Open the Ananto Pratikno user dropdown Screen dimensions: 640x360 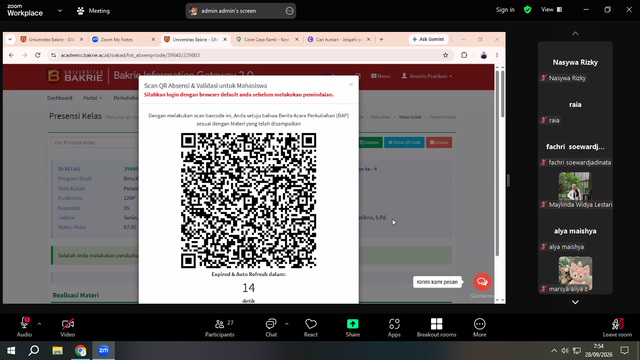pos(427,76)
